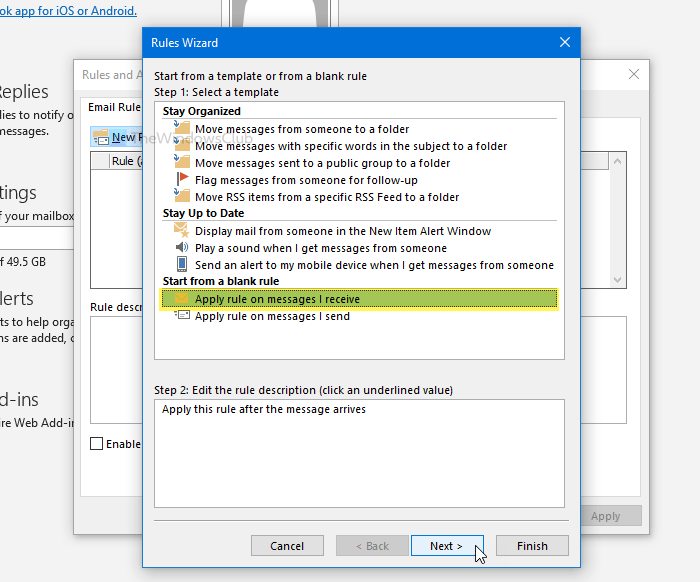Select 'Play a sound when I get messages'

point(321,248)
